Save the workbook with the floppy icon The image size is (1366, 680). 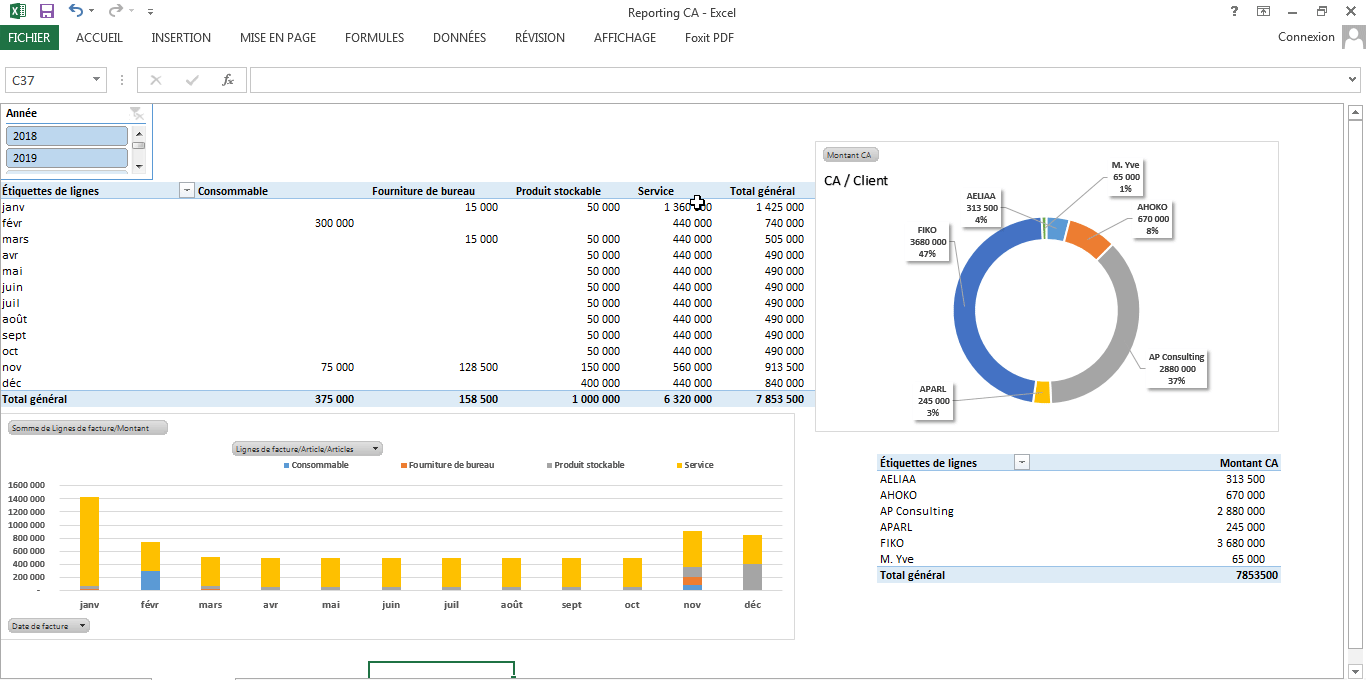46,11
